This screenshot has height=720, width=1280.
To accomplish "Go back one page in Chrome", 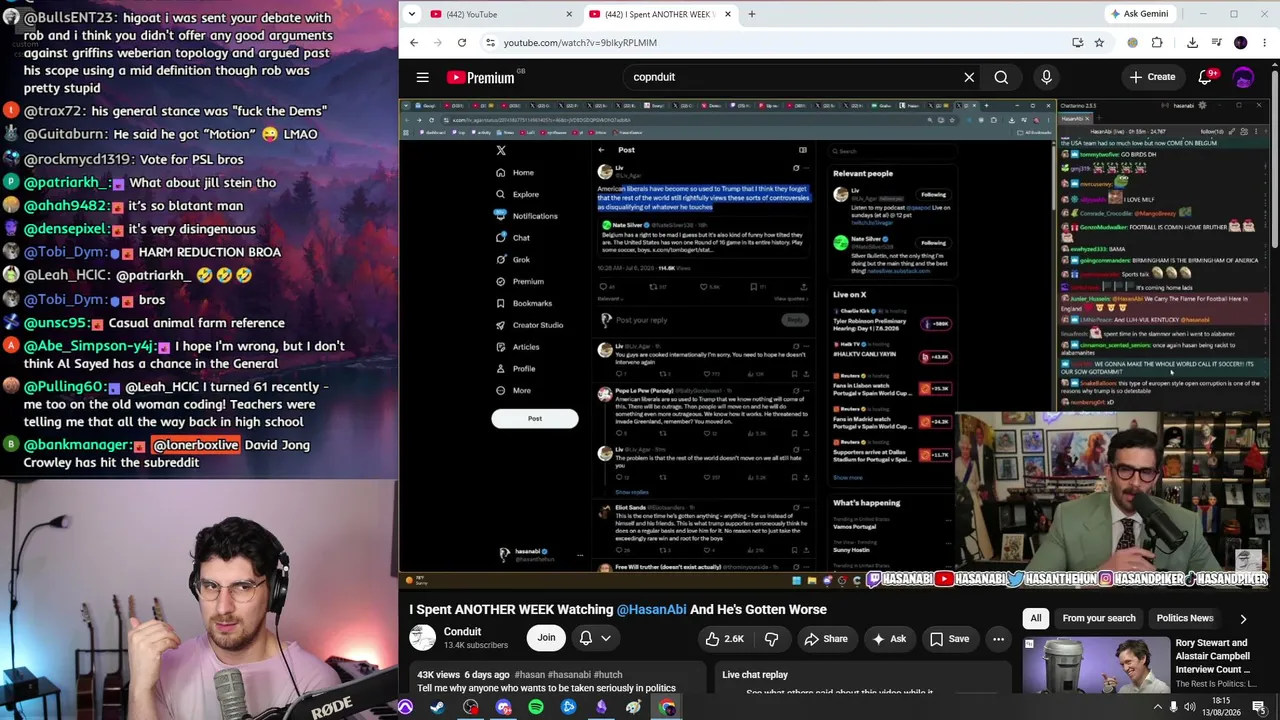I will tap(414, 43).
